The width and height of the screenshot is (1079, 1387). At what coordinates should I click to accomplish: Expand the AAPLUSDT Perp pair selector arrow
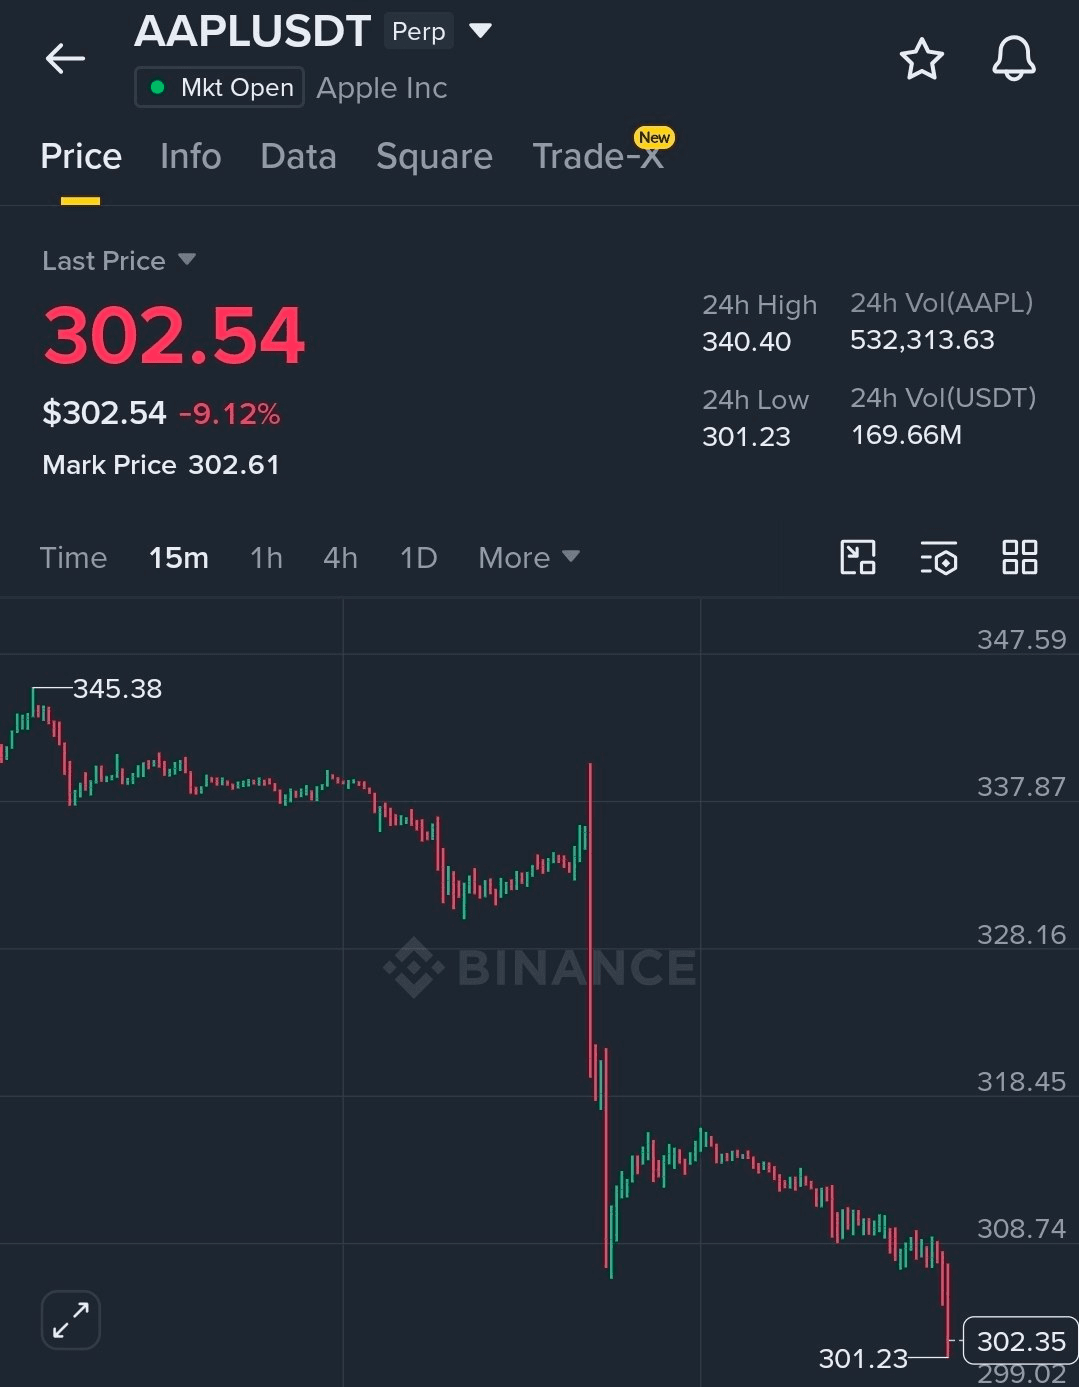pyautogui.click(x=481, y=31)
